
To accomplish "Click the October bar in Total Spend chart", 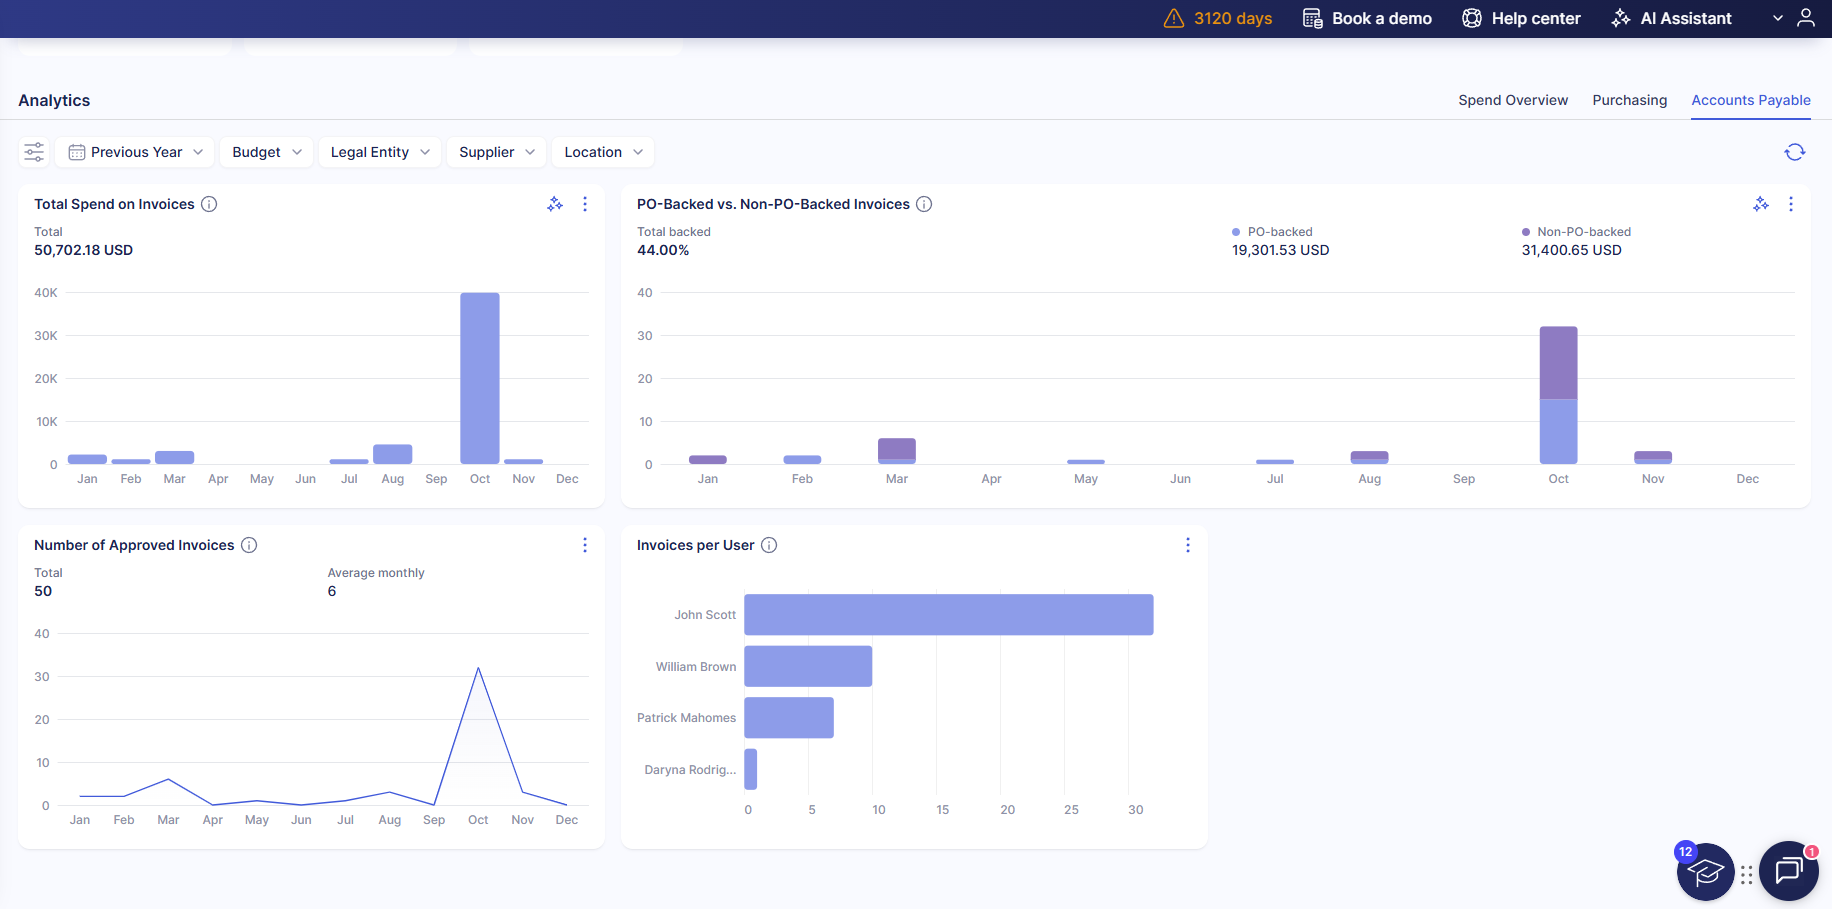I will coord(480,378).
